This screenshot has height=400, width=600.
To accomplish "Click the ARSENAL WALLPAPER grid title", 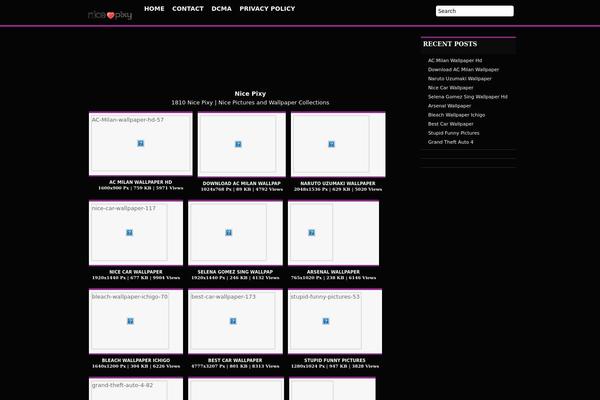I will click(333, 272).
